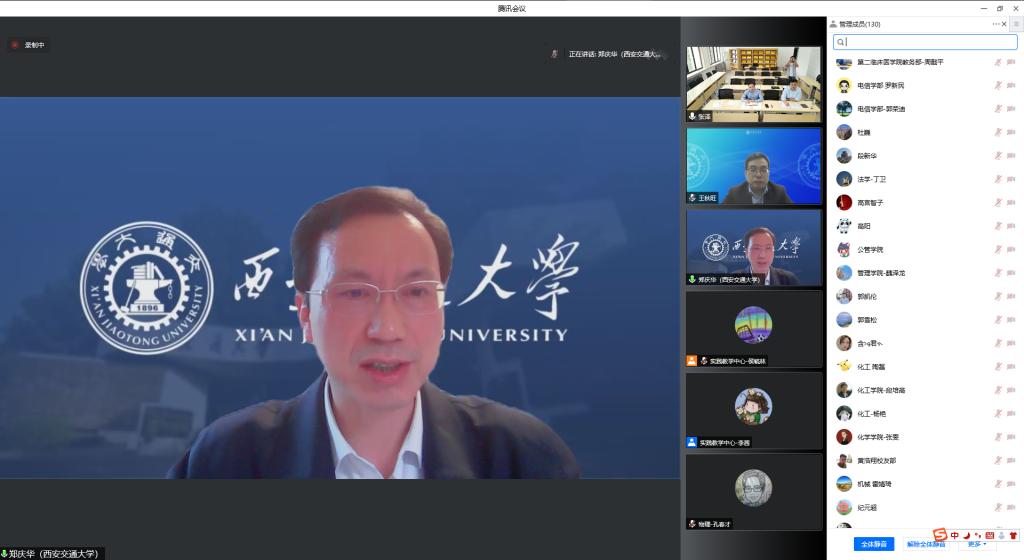Click the Sogou input method S icon

940,535
